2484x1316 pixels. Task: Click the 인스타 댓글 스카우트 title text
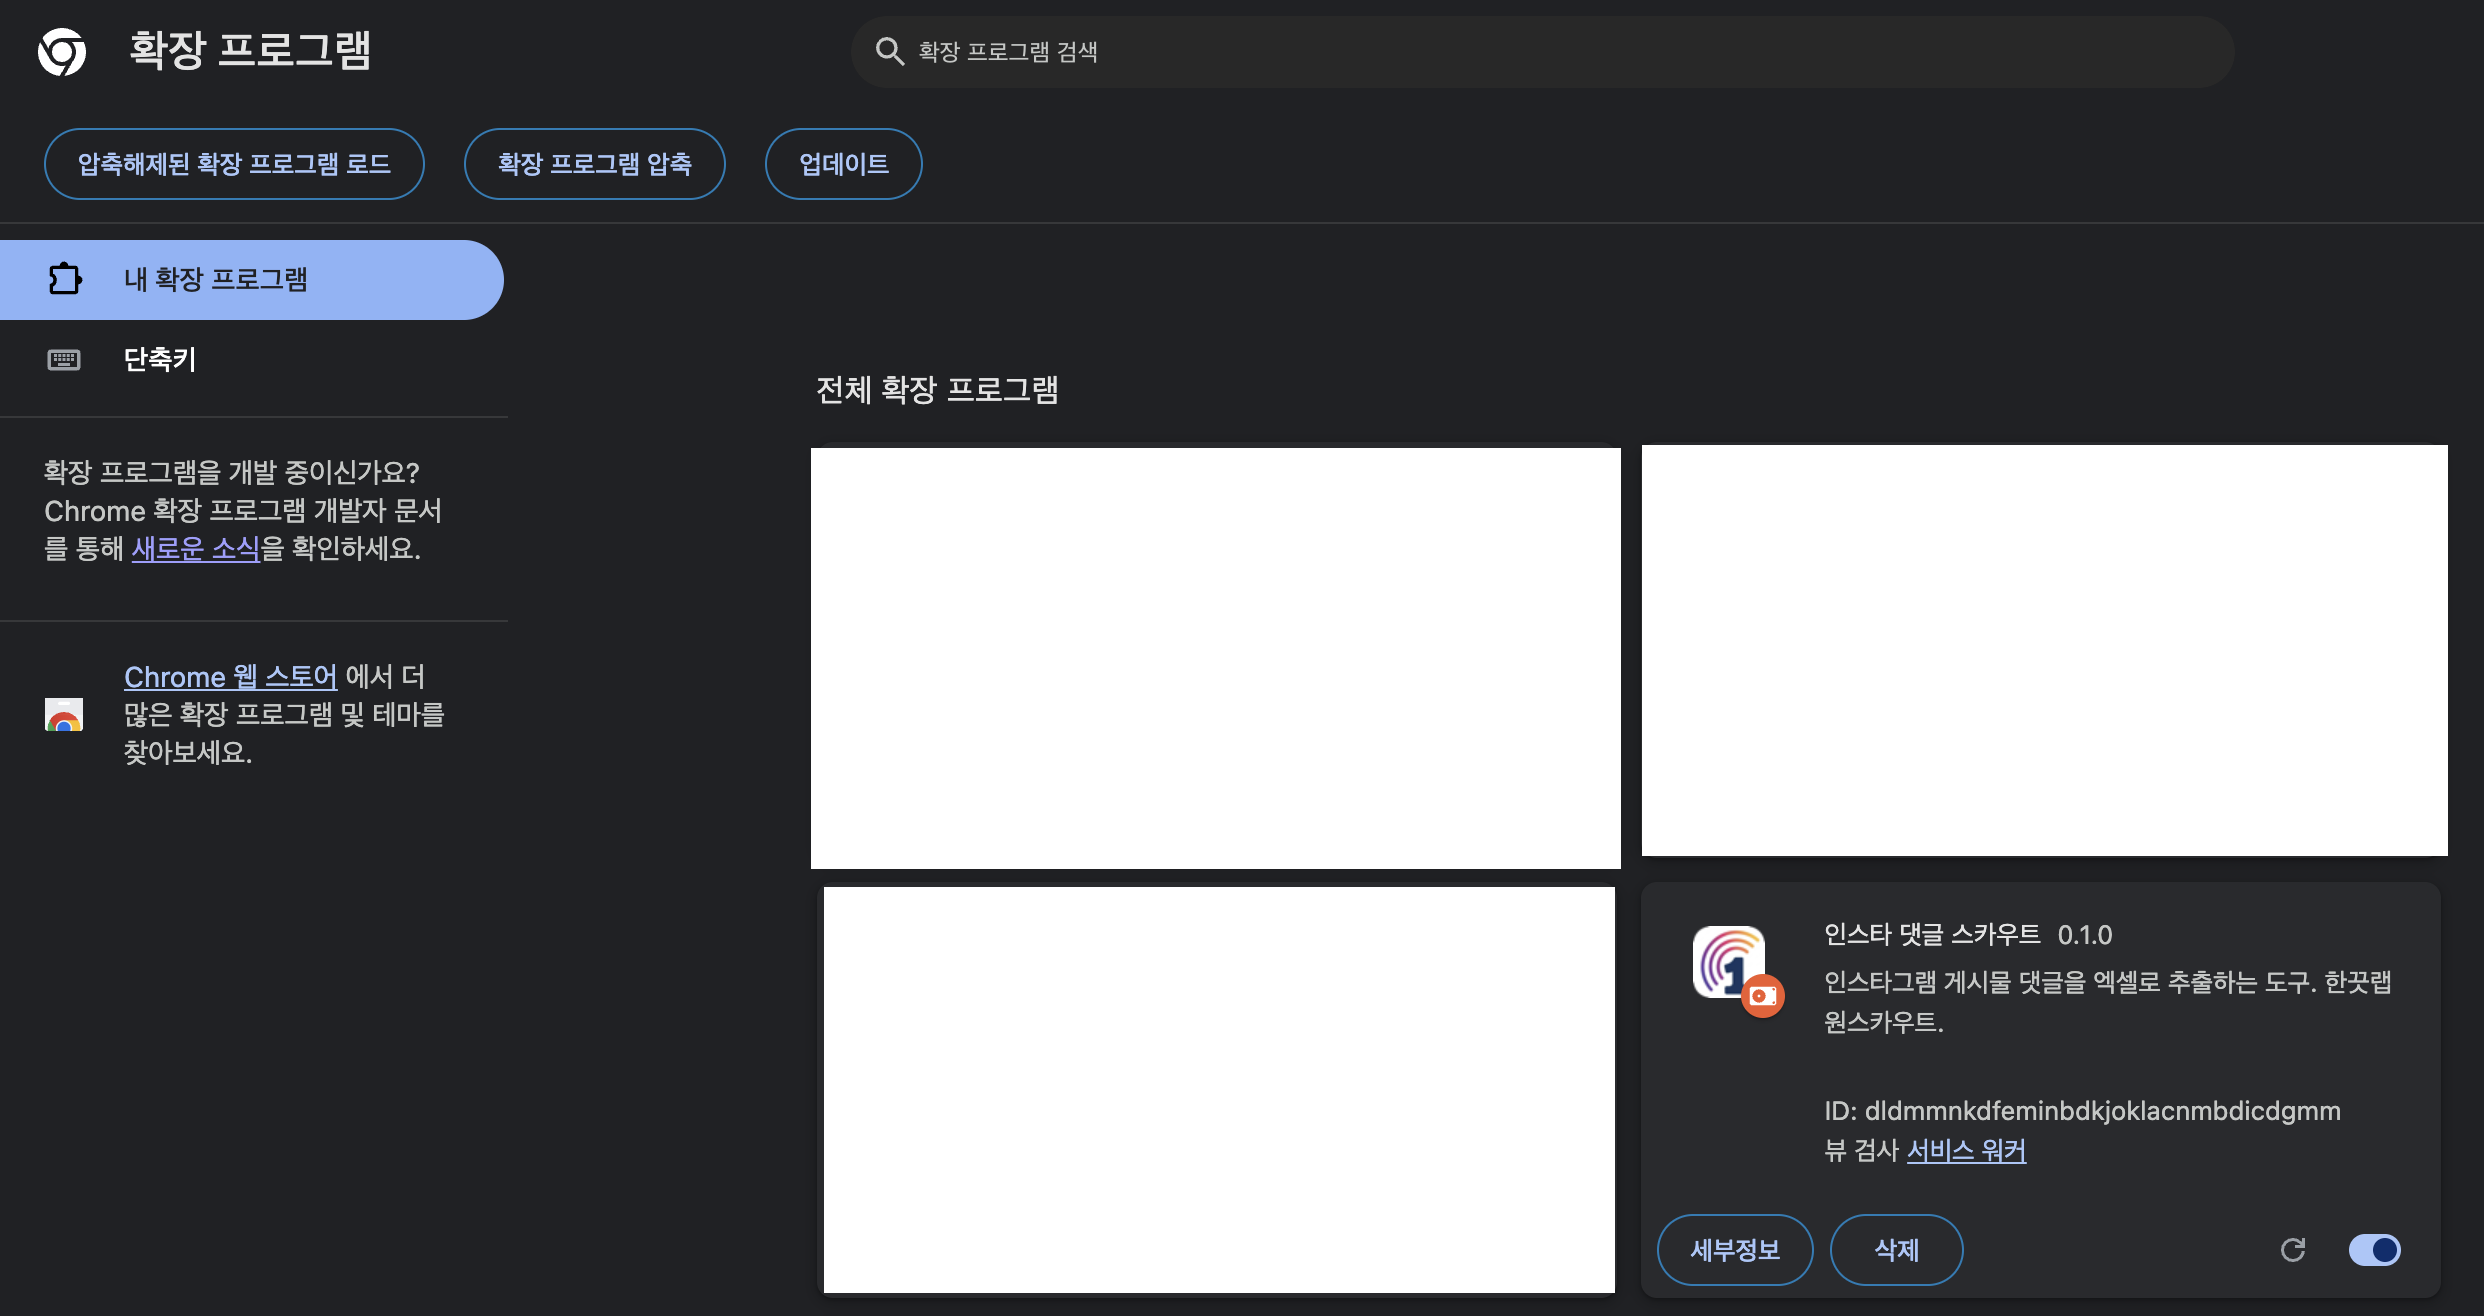click(1932, 934)
